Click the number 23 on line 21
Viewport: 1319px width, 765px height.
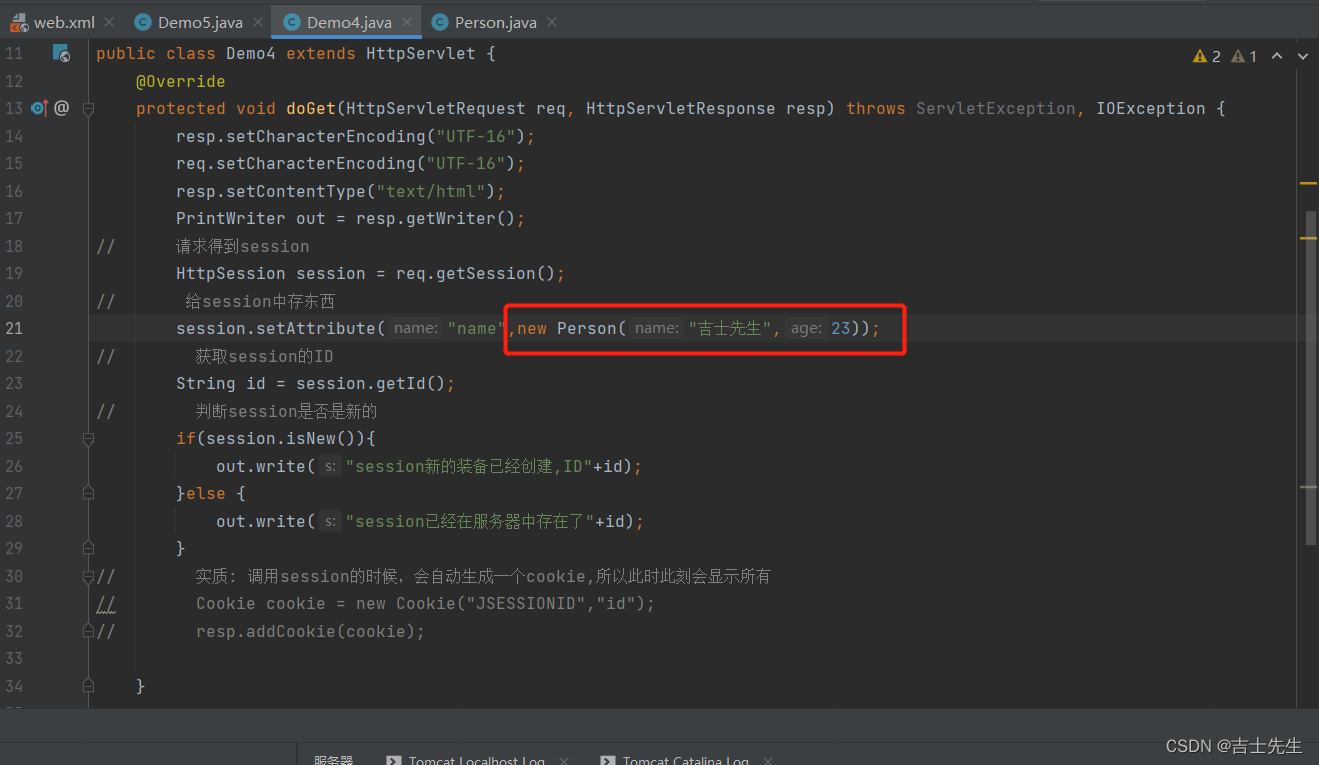(841, 328)
